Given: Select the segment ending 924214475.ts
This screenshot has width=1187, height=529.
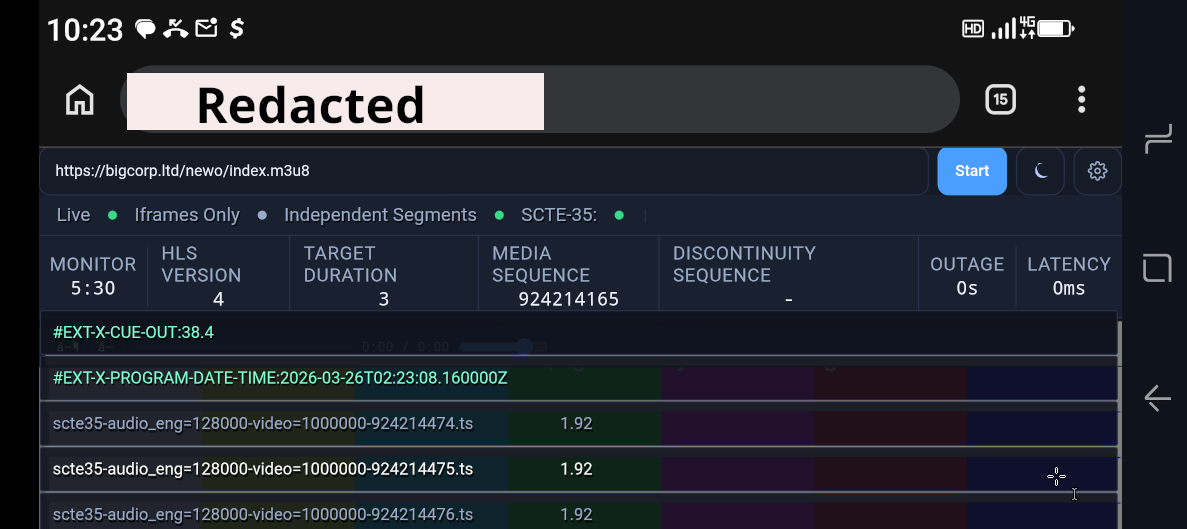Looking at the screenshot, I should (262, 469).
